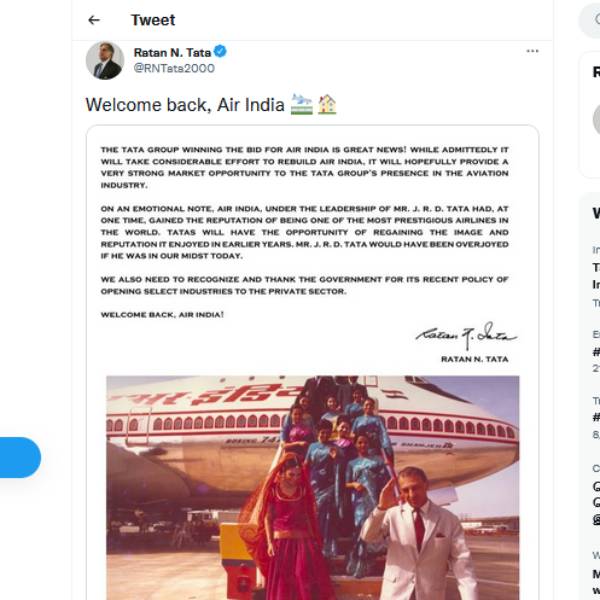The image size is (600, 600).
Task: Click the partially visible blue Tweet button
Action: point(19,457)
